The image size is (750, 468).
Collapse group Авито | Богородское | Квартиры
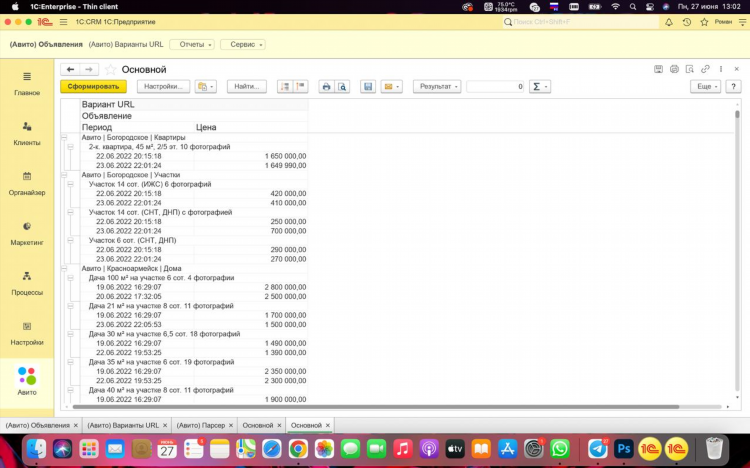click(x=64, y=137)
